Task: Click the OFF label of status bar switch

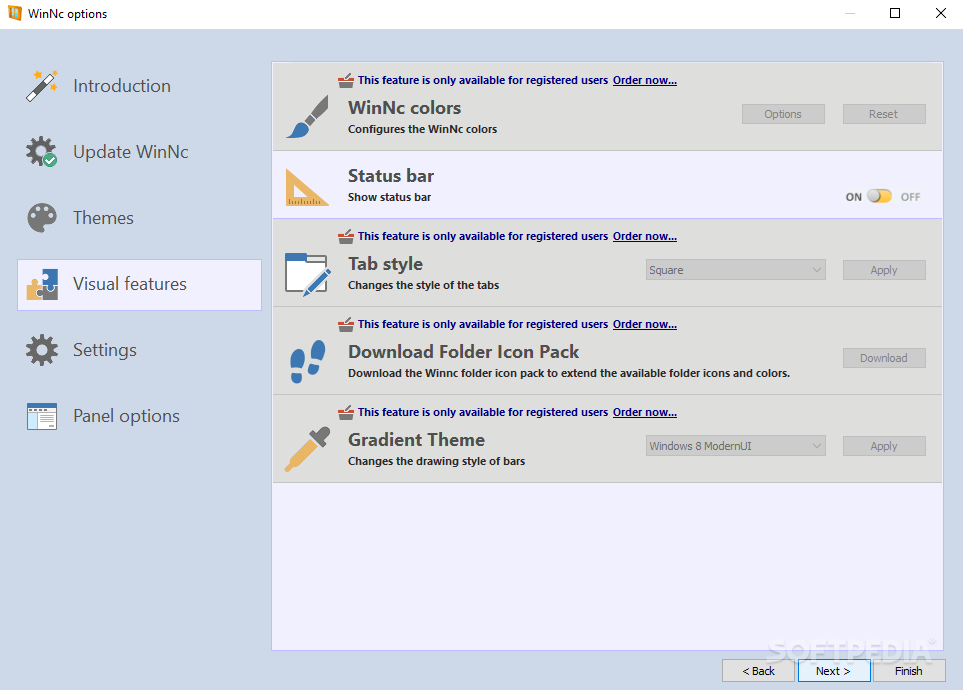Action: [x=910, y=197]
